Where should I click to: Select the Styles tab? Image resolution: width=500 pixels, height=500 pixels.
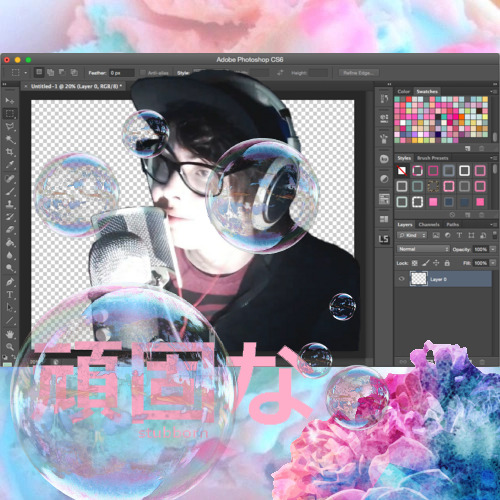[x=404, y=158]
